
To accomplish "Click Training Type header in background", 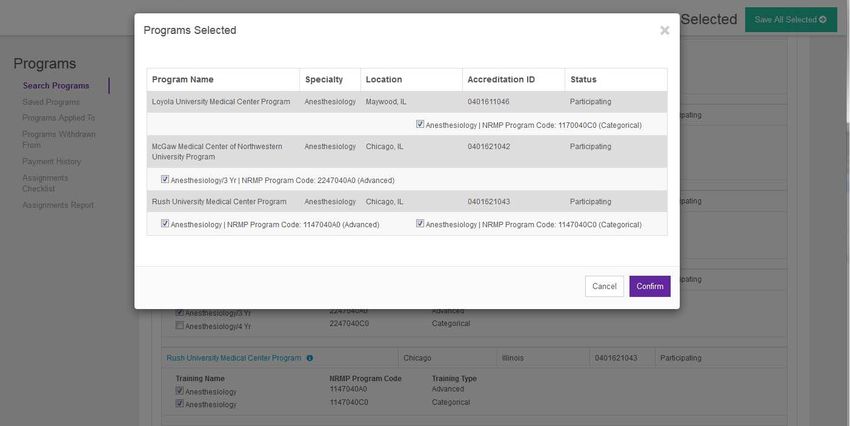I will point(454,379).
